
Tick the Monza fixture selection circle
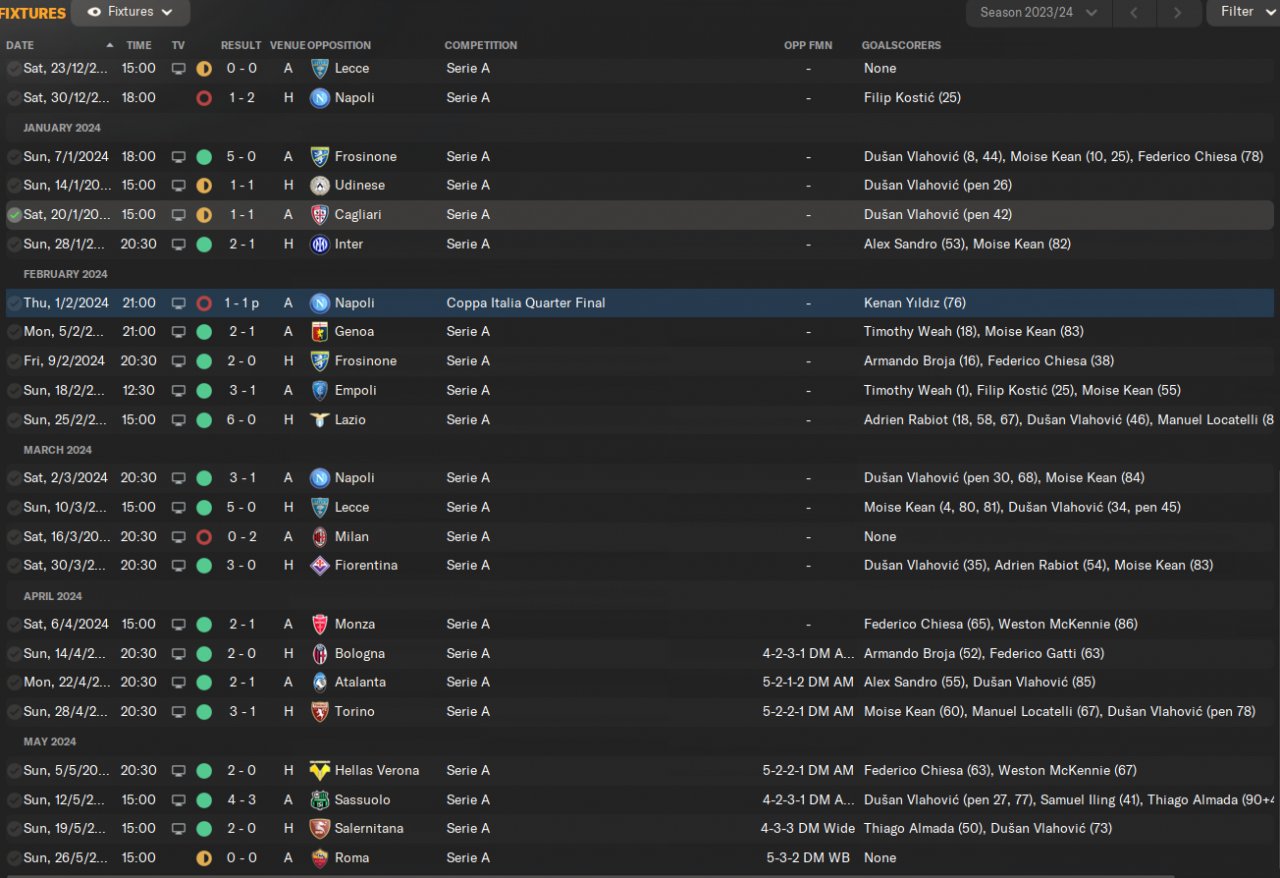(x=14, y=624)
